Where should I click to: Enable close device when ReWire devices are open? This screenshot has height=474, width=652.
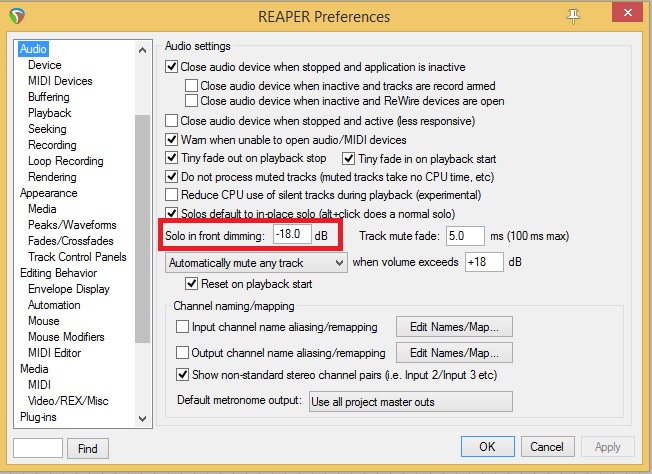pos(191,101)
